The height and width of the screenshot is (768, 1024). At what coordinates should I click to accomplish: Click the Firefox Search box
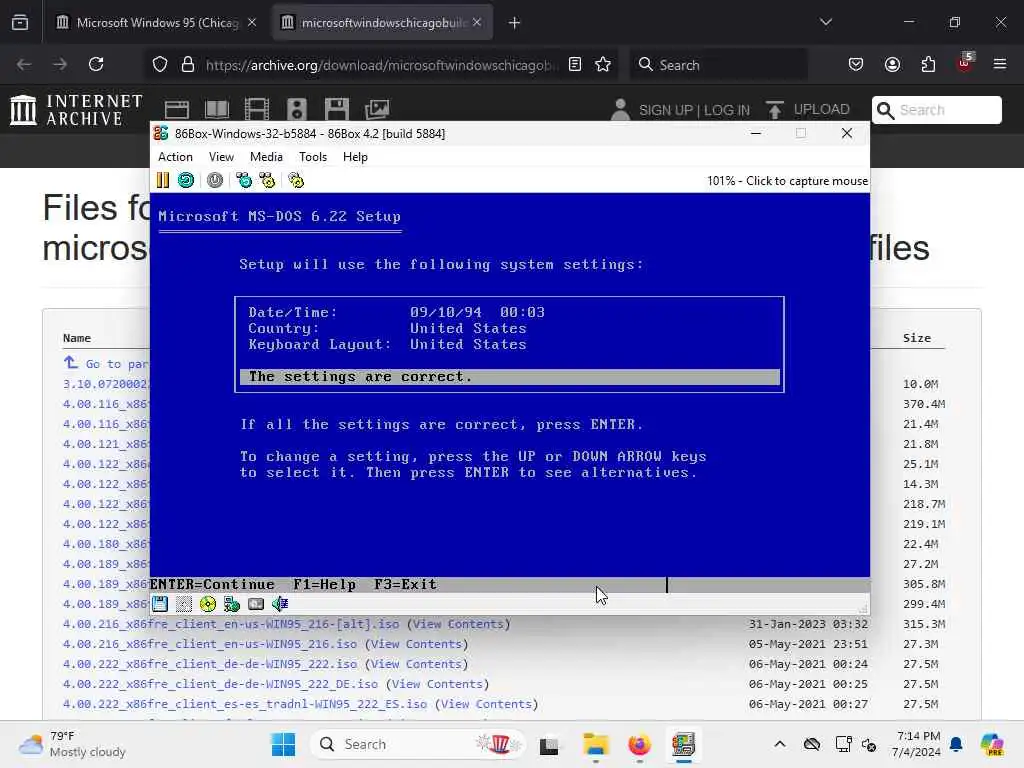(718, 65)
